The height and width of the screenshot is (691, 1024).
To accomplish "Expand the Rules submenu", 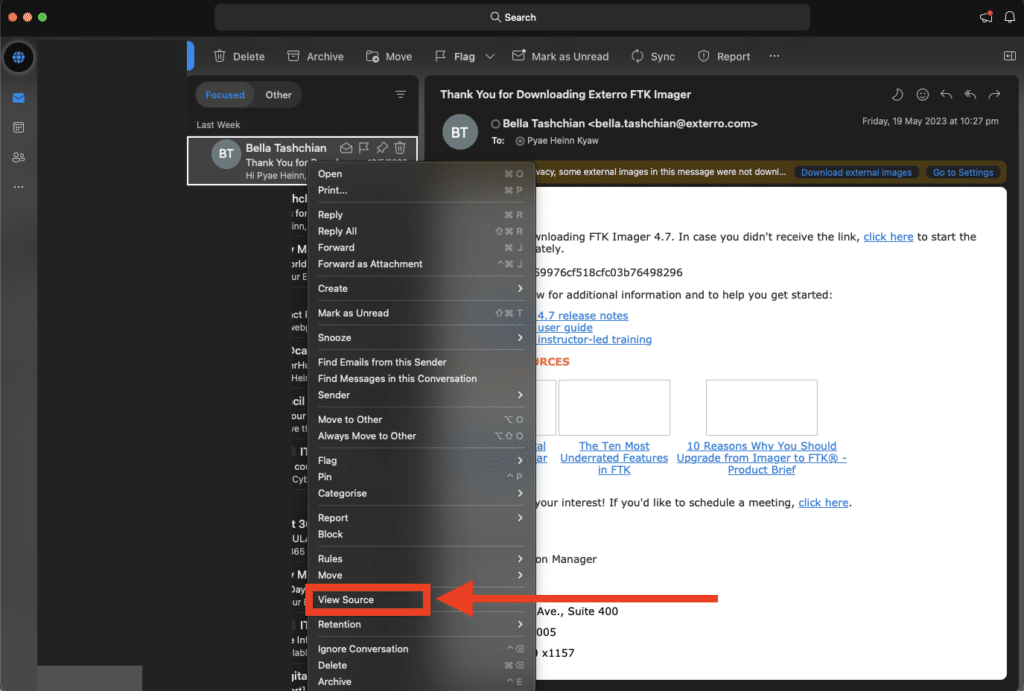I will pyautogui.click(x=421, y=559).
